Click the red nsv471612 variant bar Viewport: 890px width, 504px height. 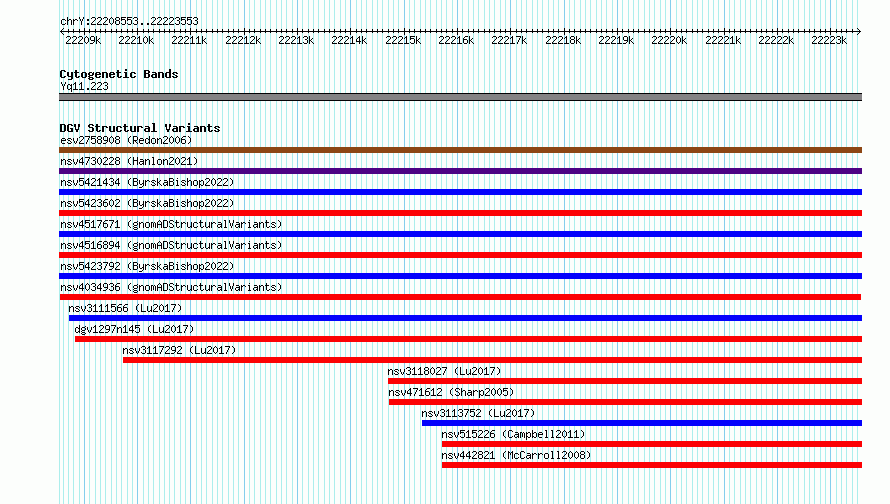(x=625, y=402)
